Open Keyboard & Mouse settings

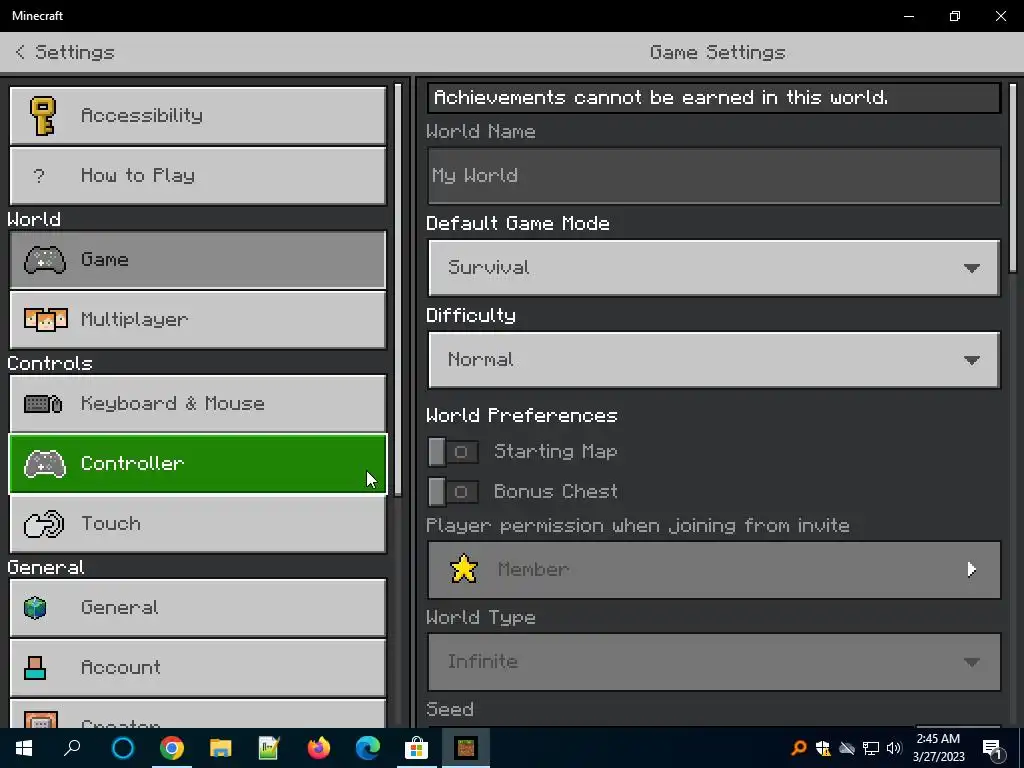click(198, 404)
